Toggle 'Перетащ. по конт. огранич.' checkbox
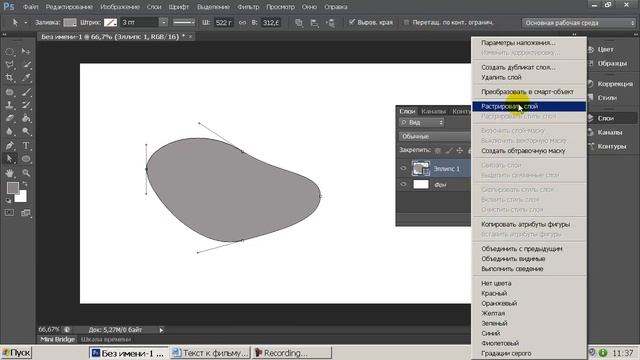Image resolution: width=640 pixels, height=360 pixels. pyautogui.click(x=406, y=22)
